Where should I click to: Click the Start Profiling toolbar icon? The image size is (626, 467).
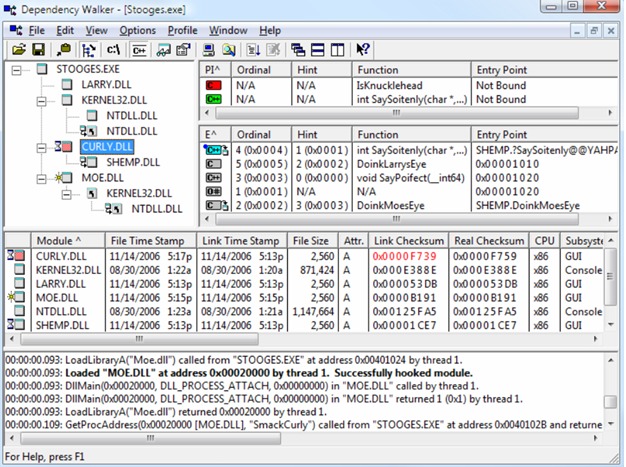click(x=254, y=50)
